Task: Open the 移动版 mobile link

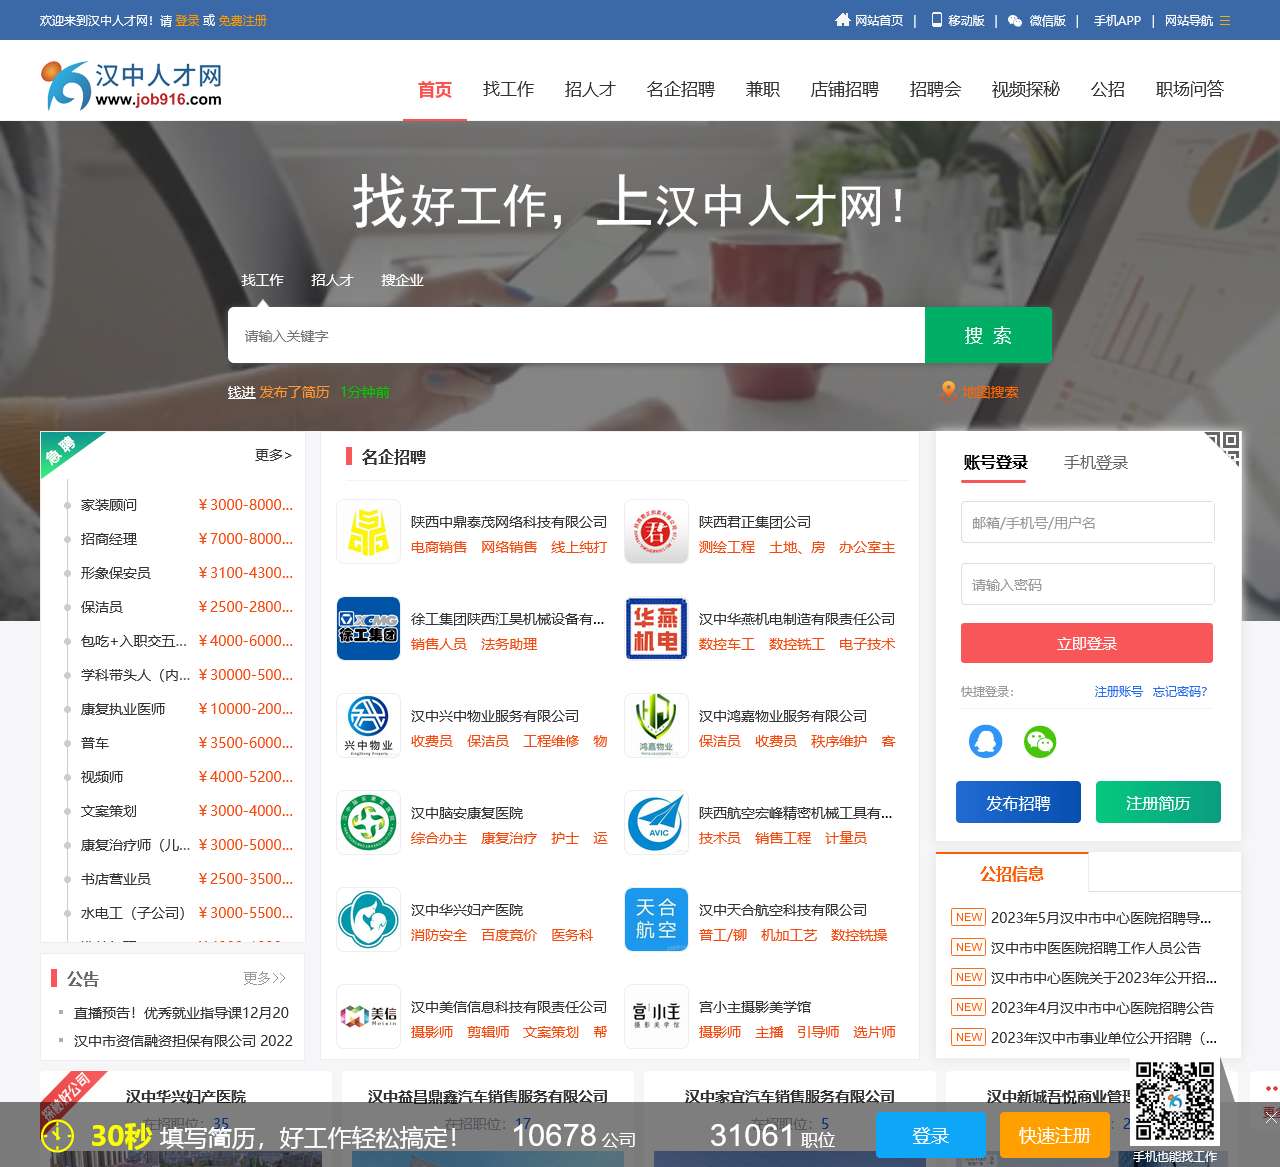Action: [958, 20]
